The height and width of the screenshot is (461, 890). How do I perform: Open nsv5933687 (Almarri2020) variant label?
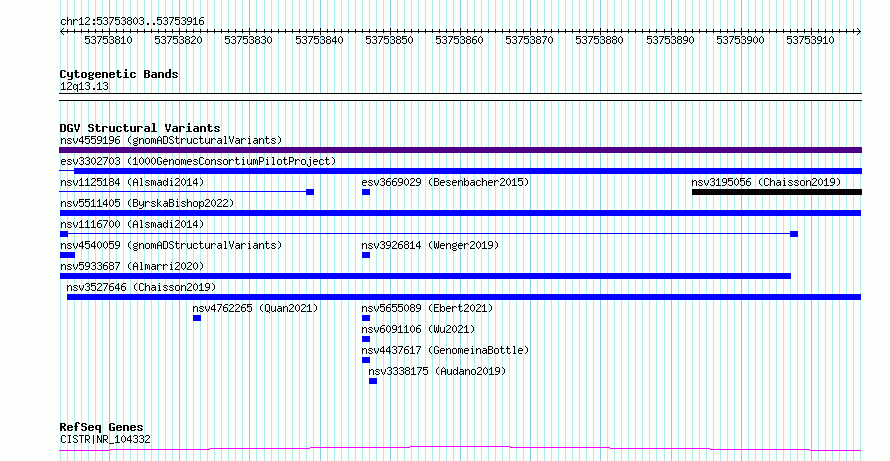pyautogui.click(x=132, y=266)
